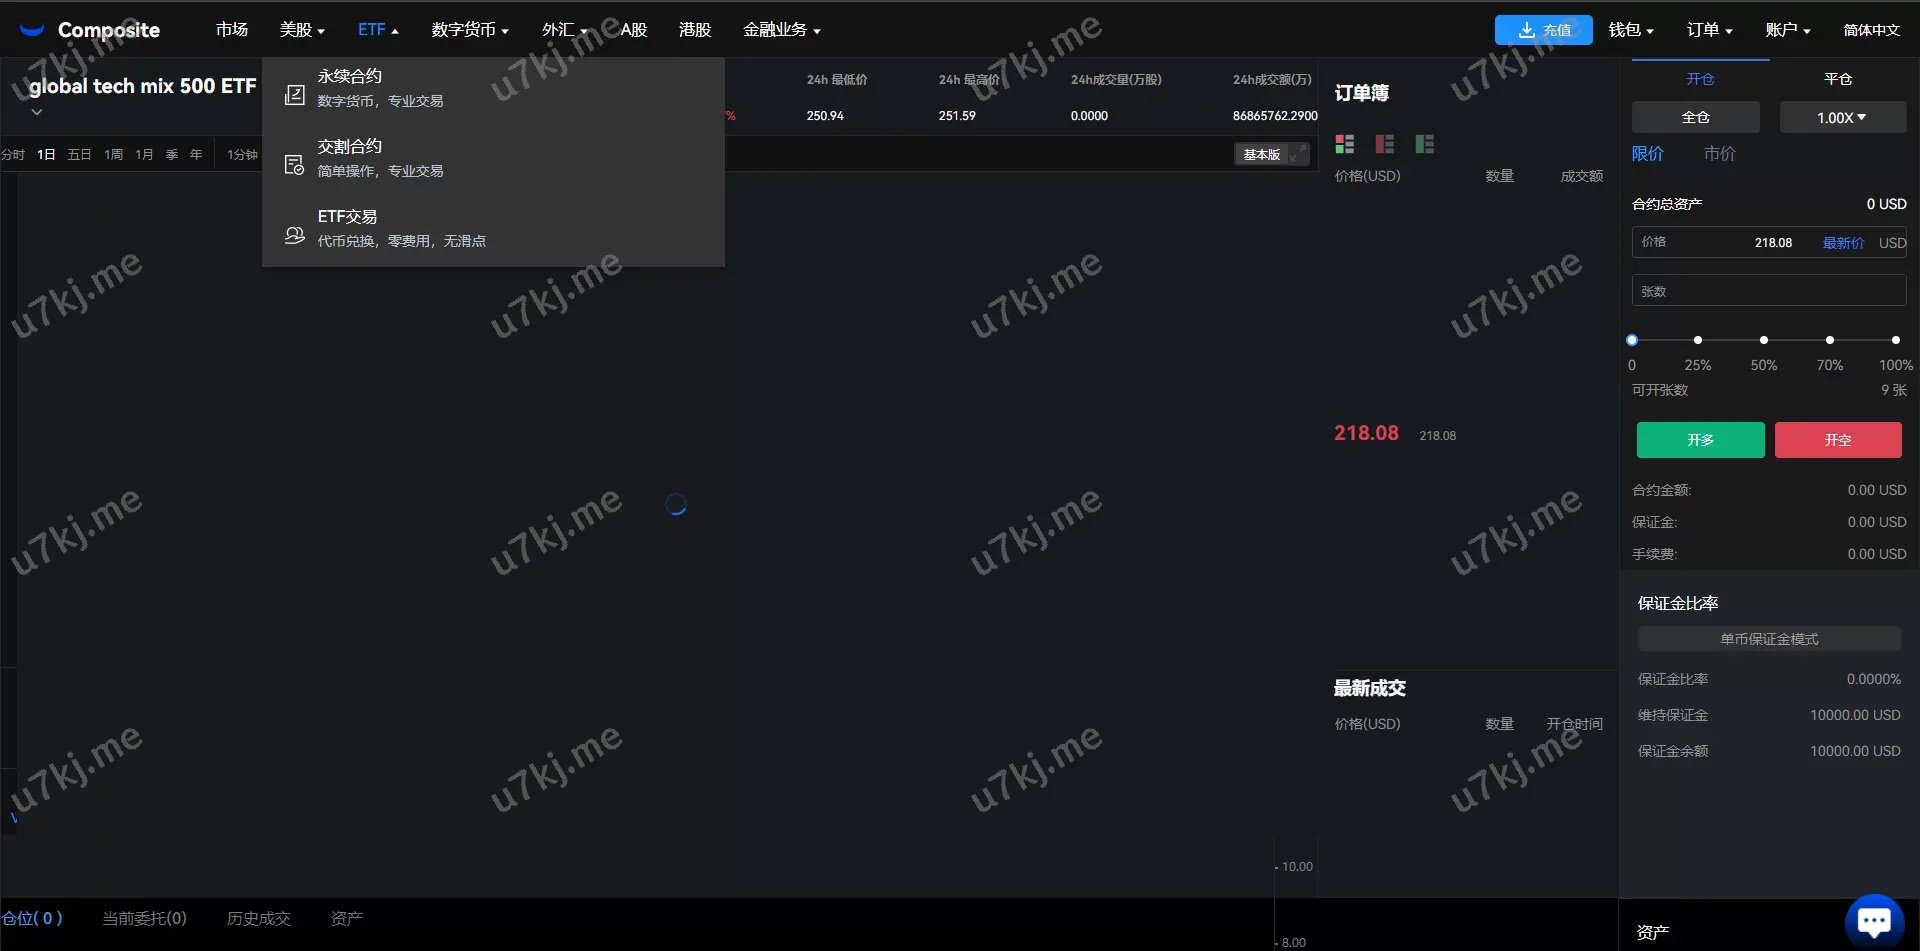1920x951 pixels.
Task: Open the 当前委托(0) tab
Action: click(144, 918)
